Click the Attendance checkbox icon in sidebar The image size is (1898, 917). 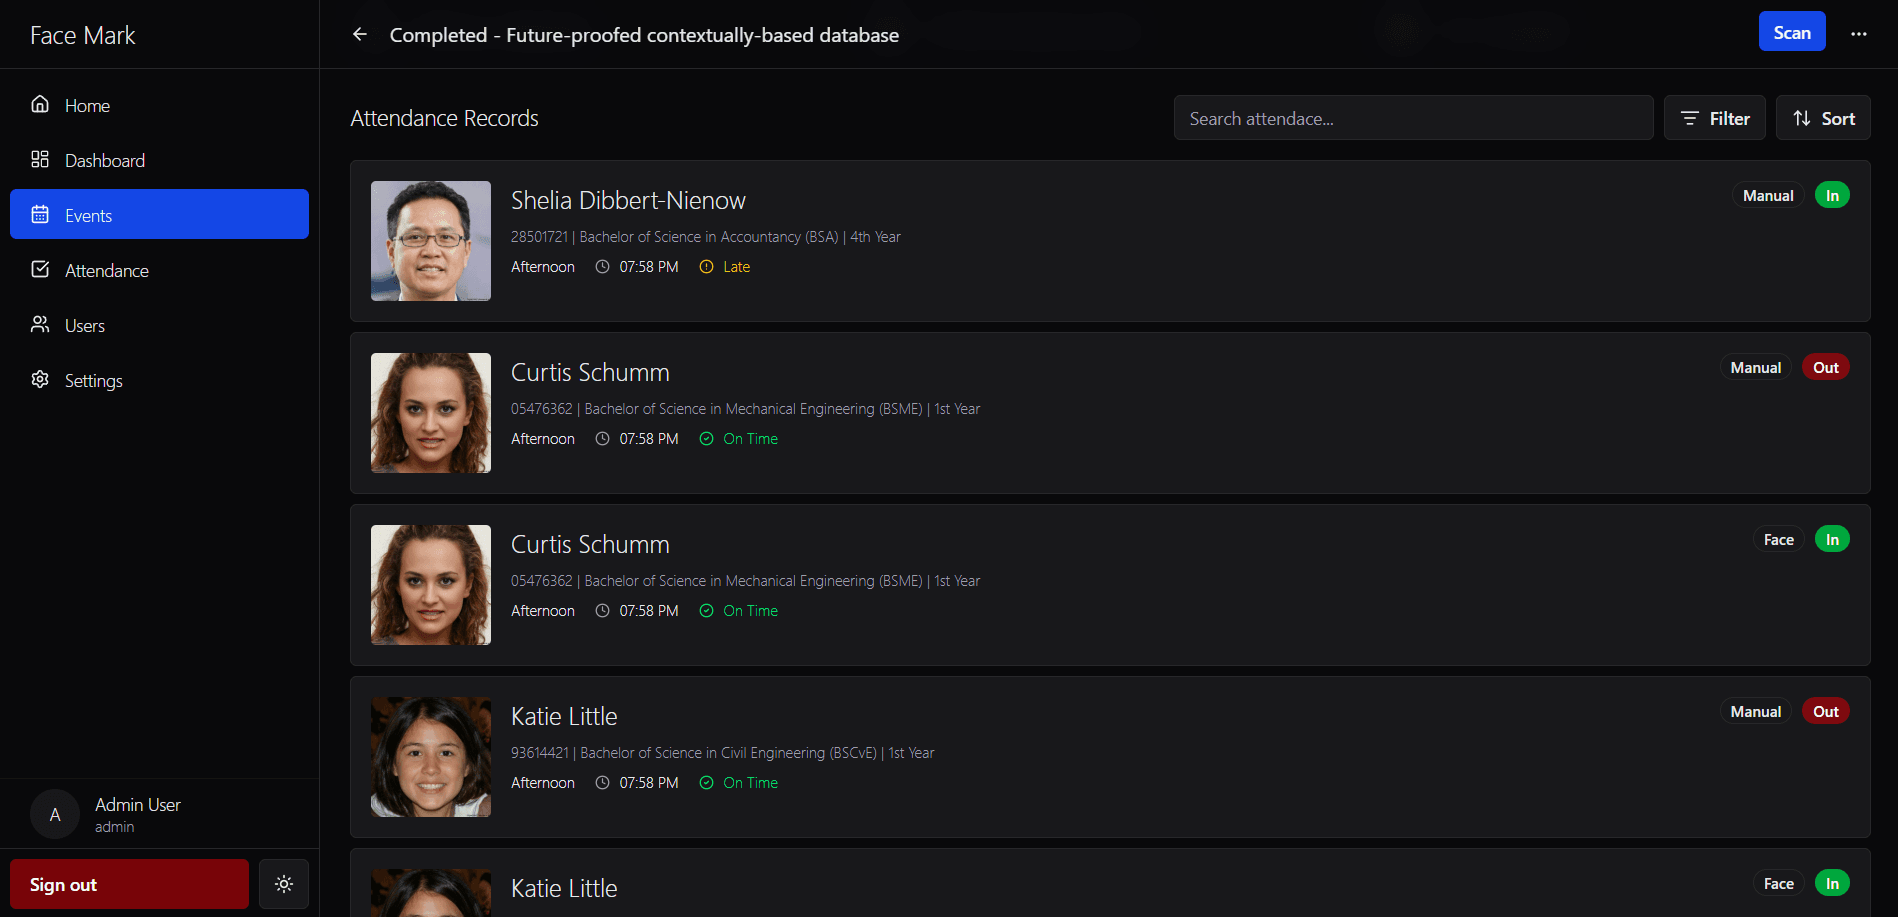[x=40, y=270]
